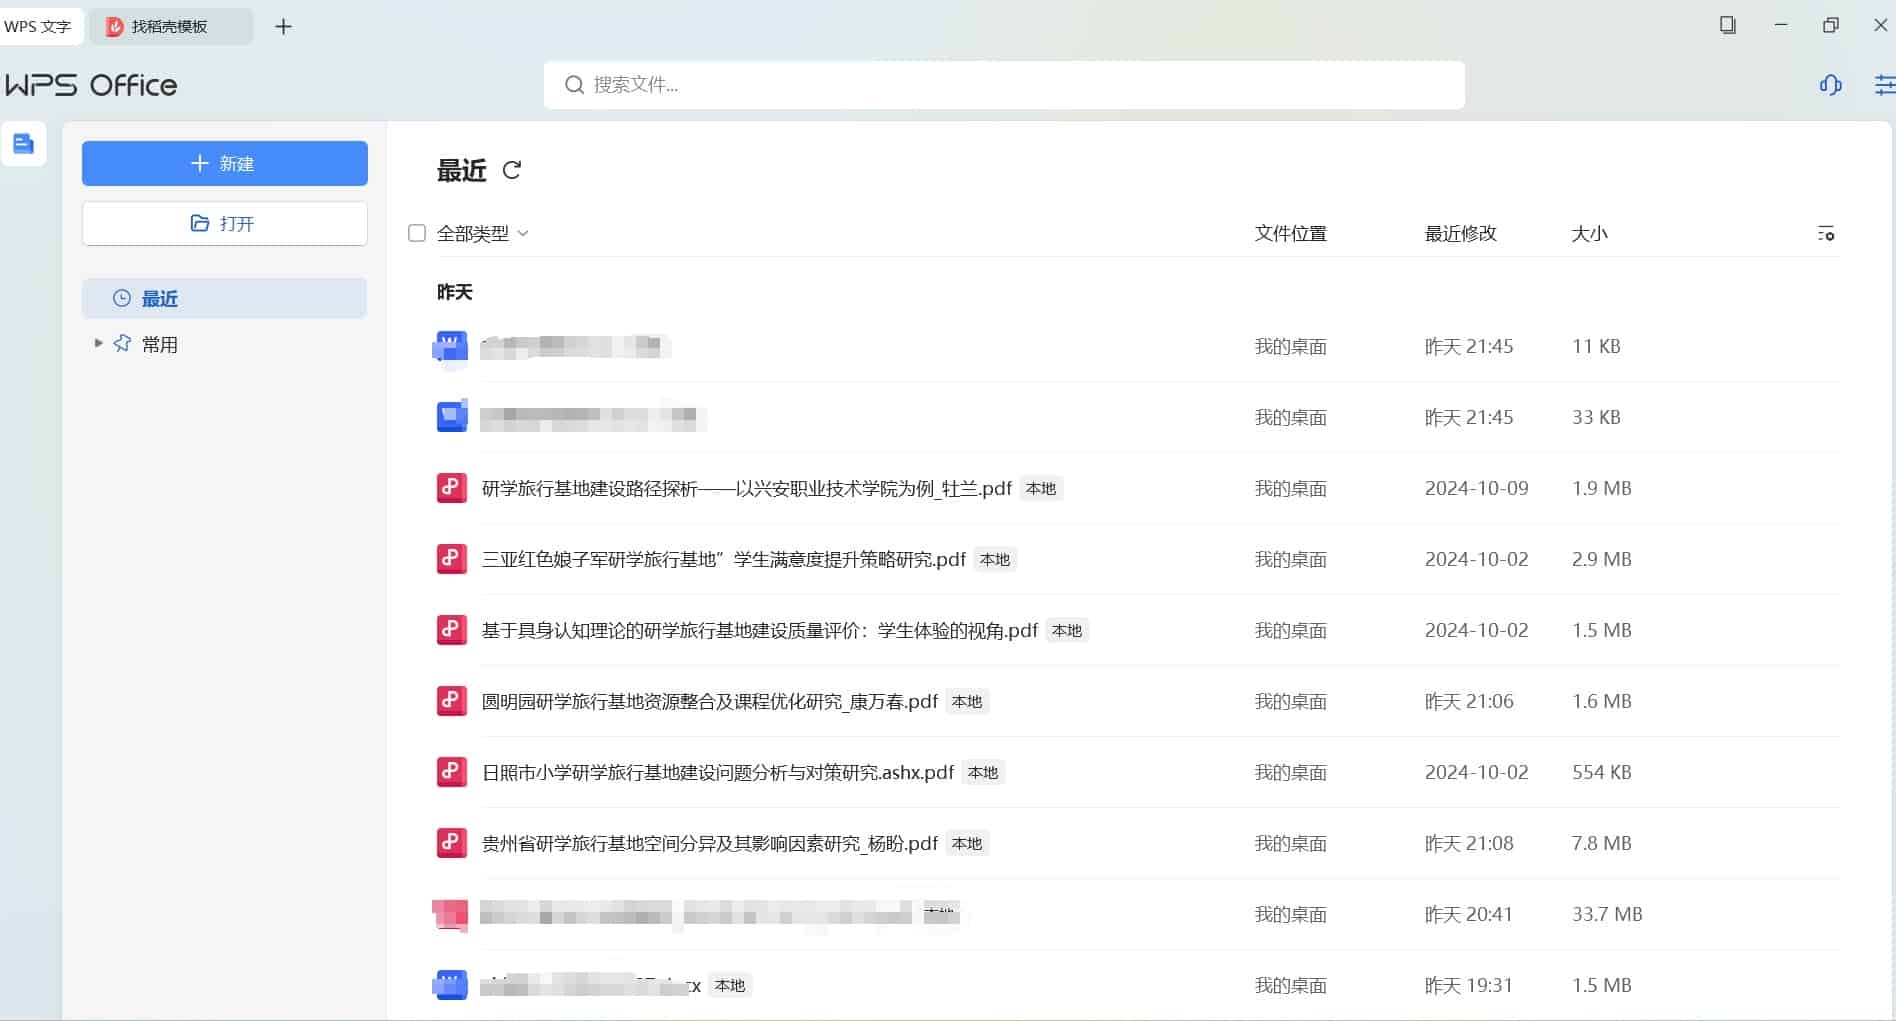This screenshot has height=1021, width=1896.
Task: Click the filter-sort icon above the file list
Action: tap(1826, 233)
